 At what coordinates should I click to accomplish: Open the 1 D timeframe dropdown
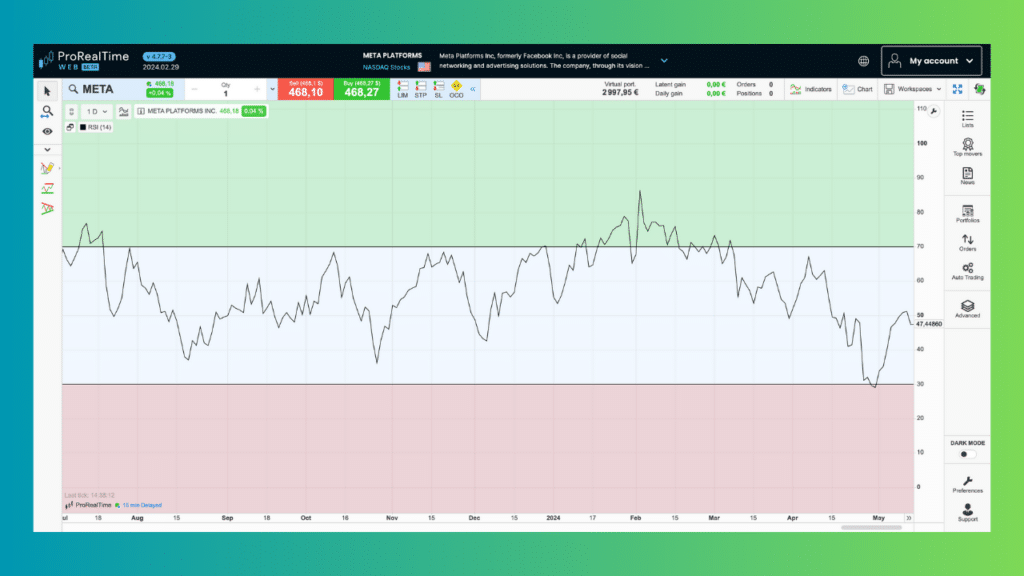[x=97, y=111]
